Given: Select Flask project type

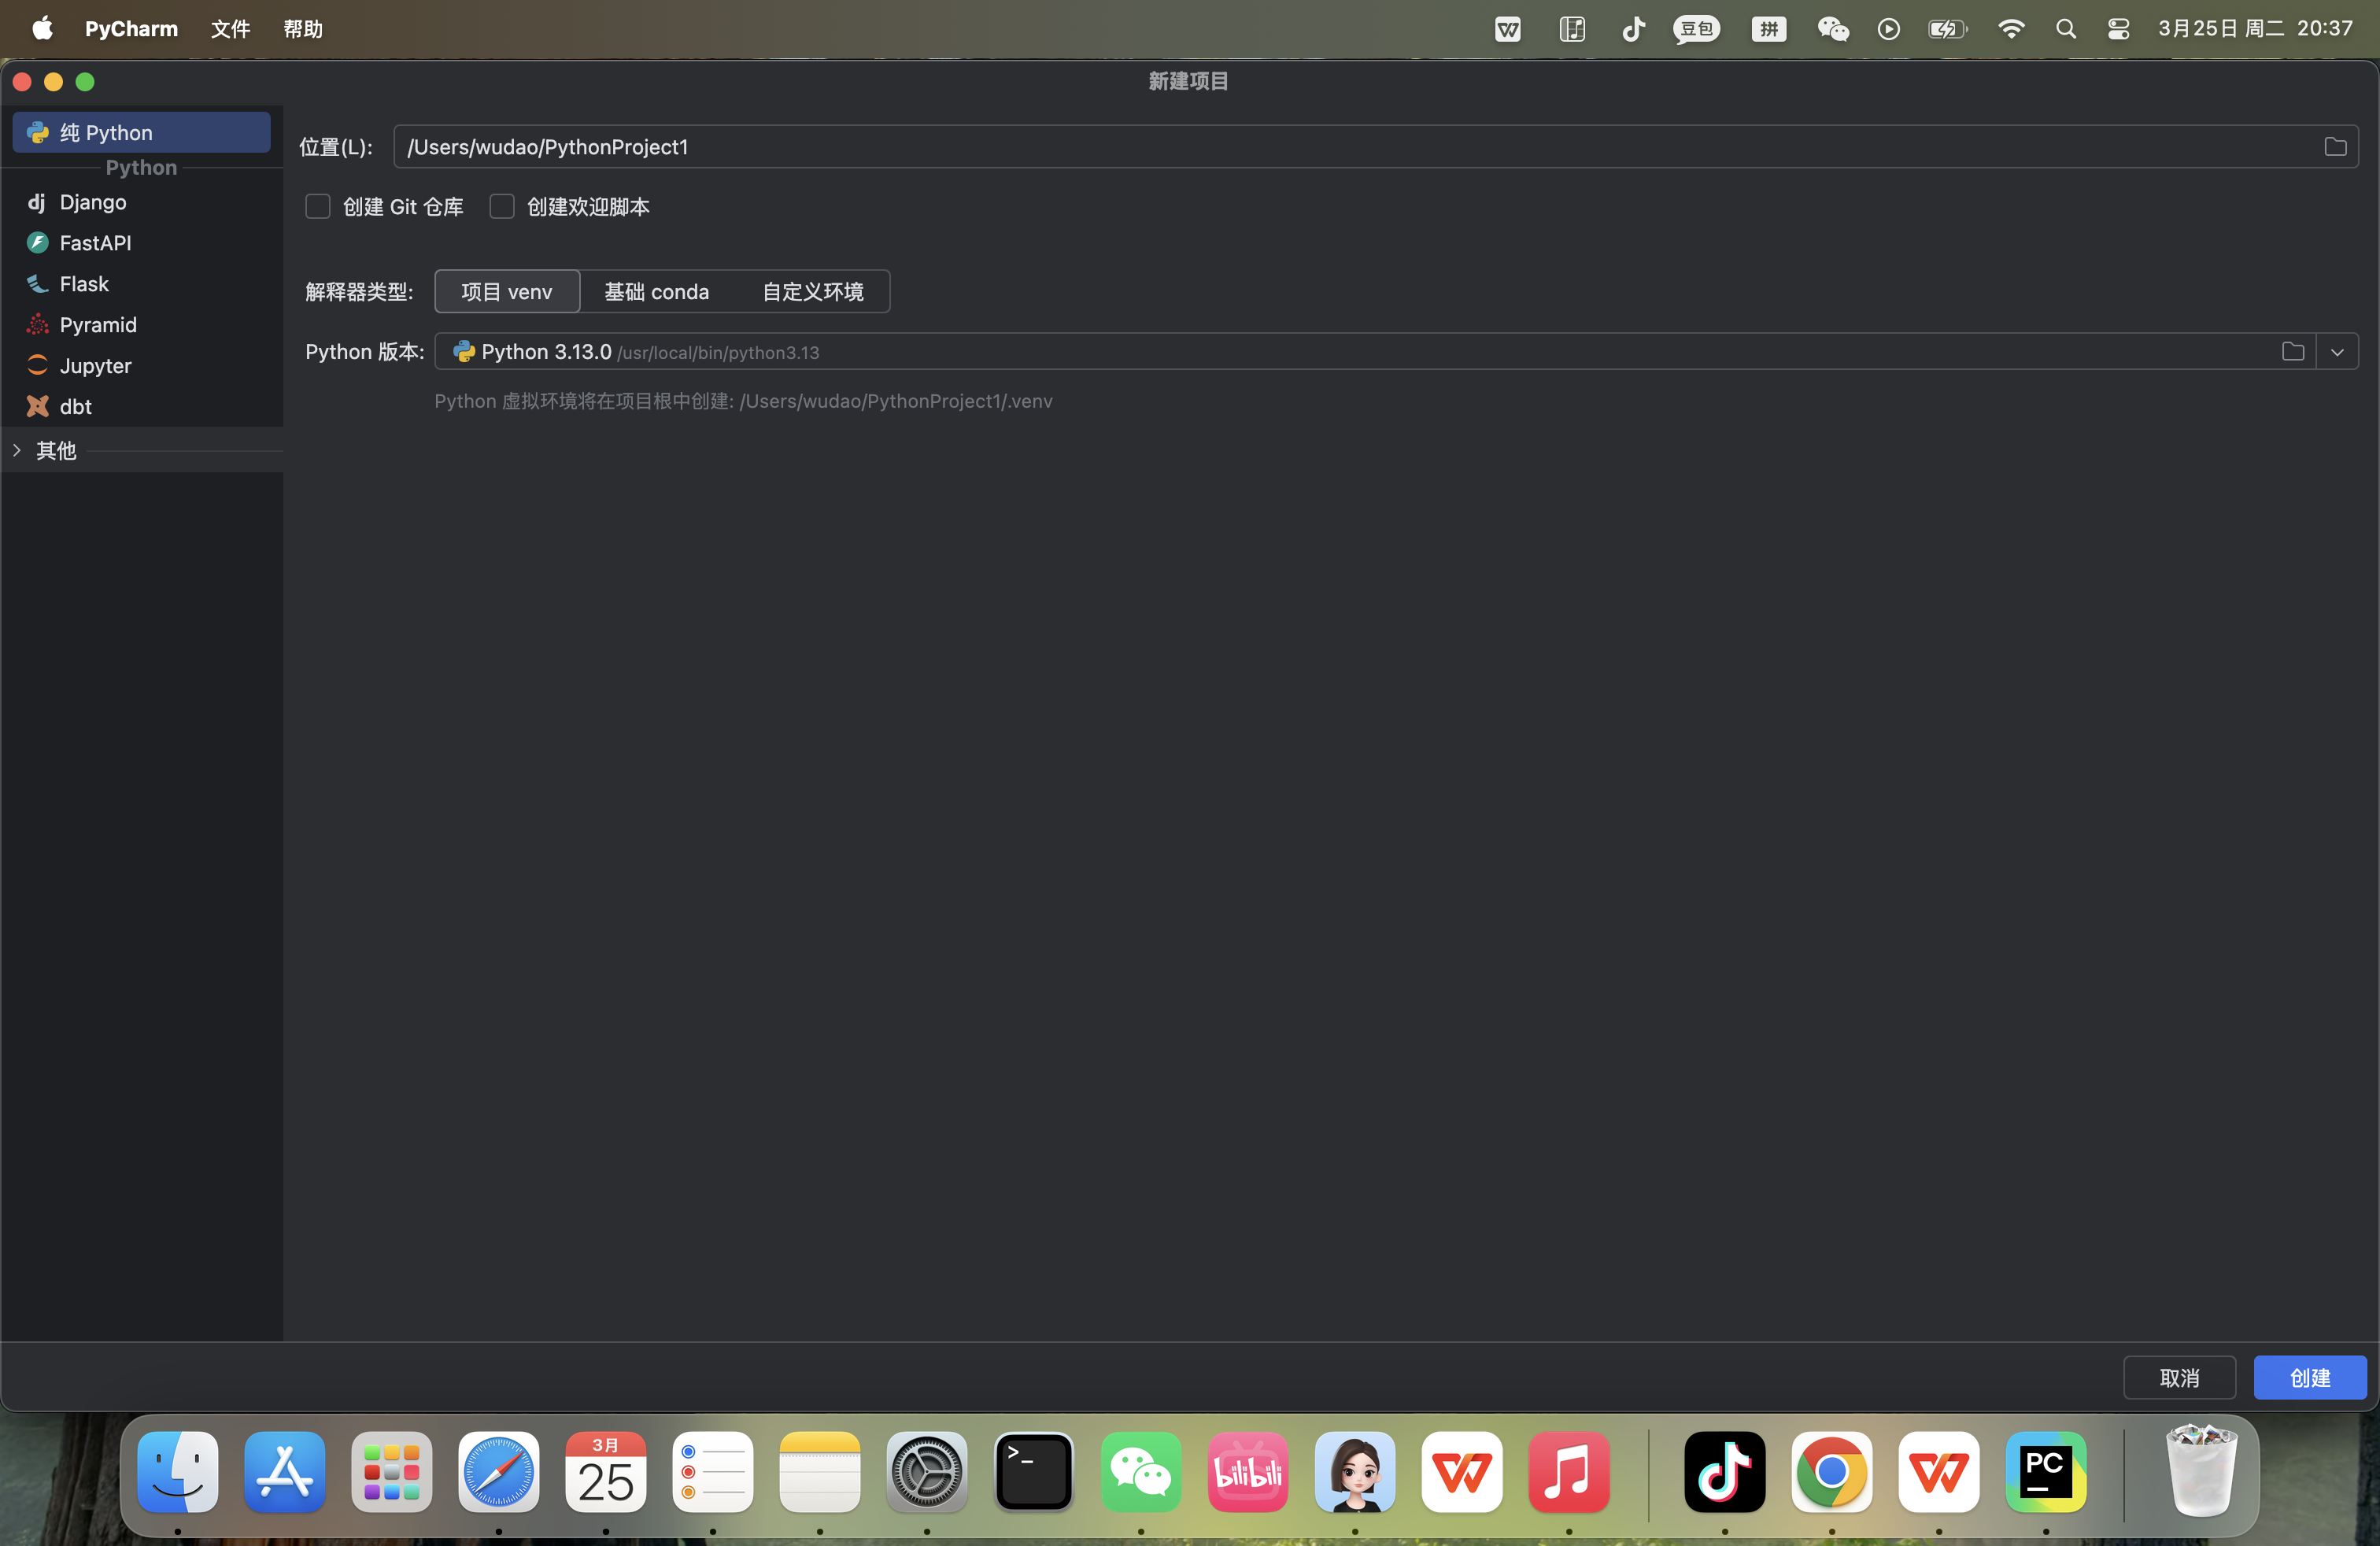Looking at the screenshot, I should coord(84,284).
